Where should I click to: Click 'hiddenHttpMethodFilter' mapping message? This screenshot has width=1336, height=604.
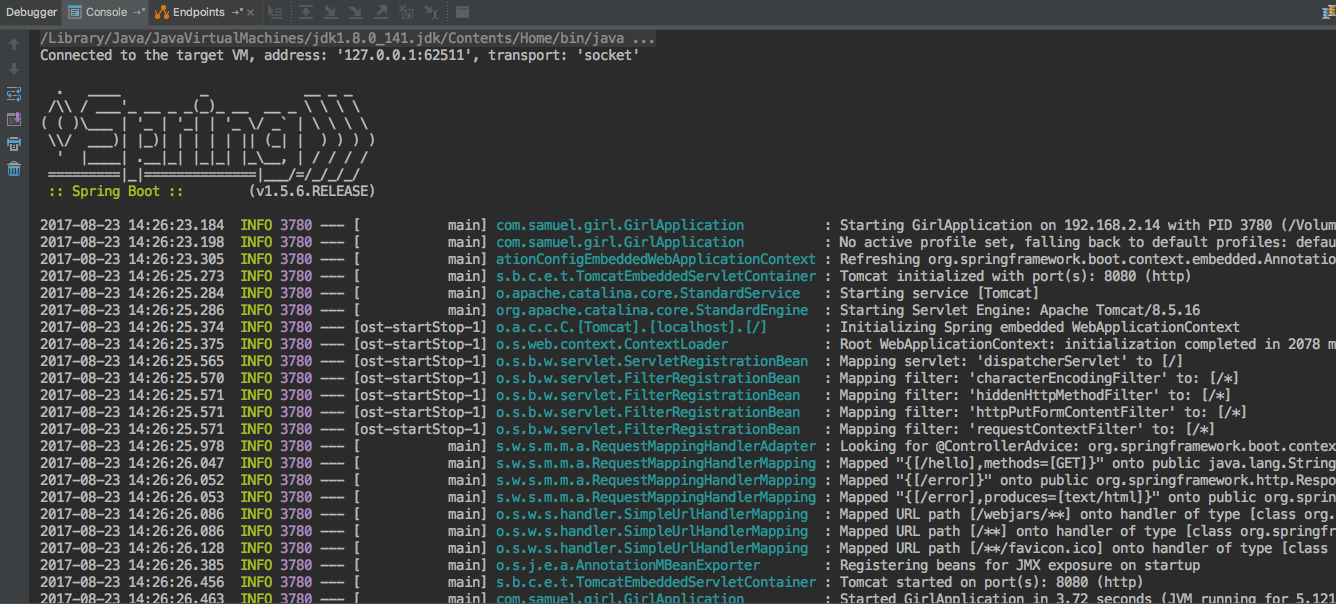[1036, 395]
